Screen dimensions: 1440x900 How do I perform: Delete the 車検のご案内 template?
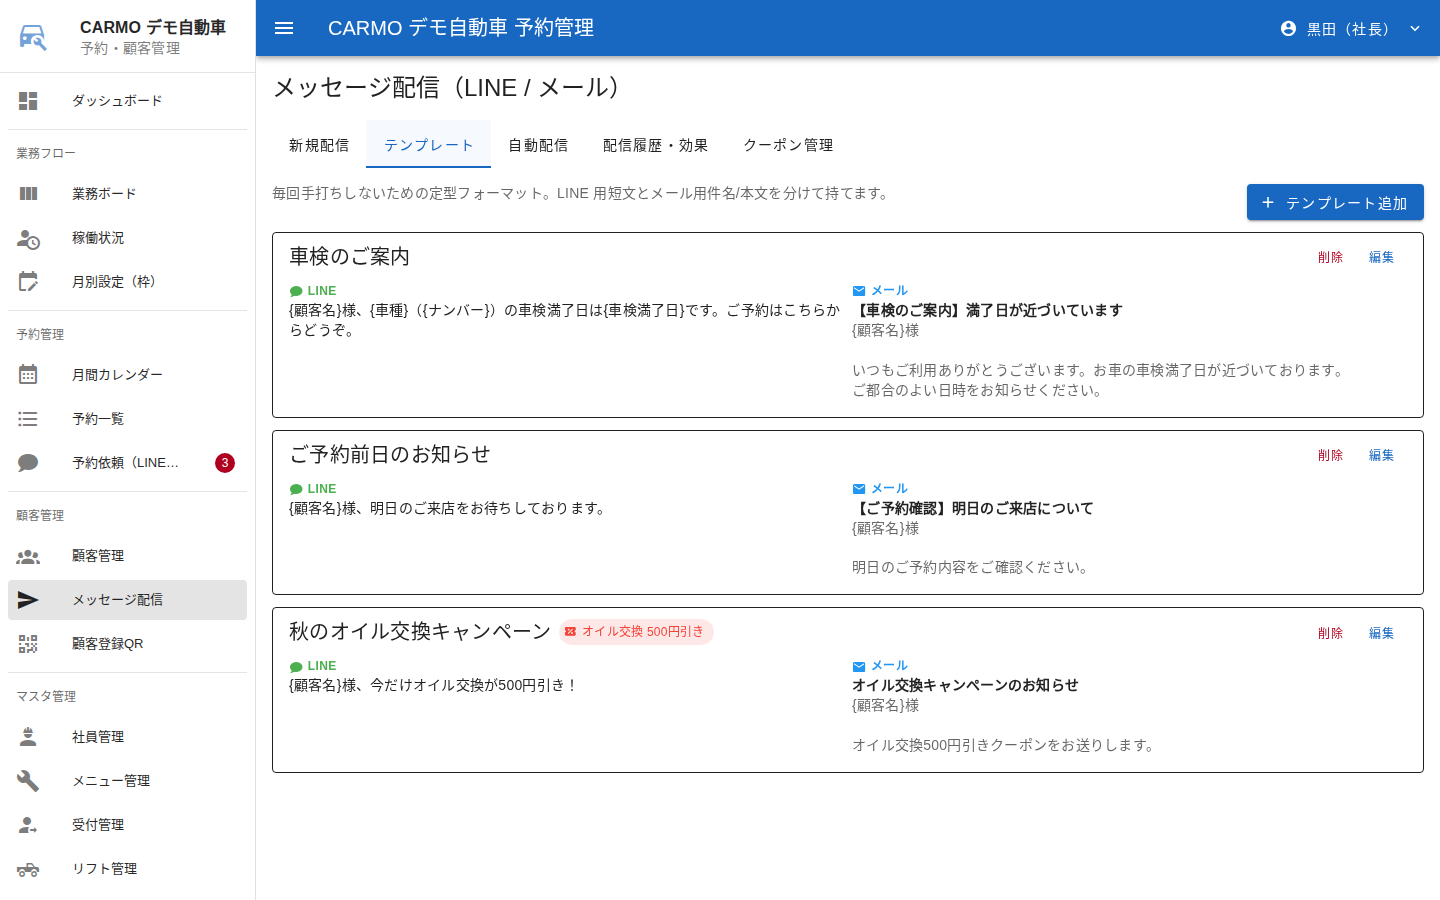tap(1330, 257)
